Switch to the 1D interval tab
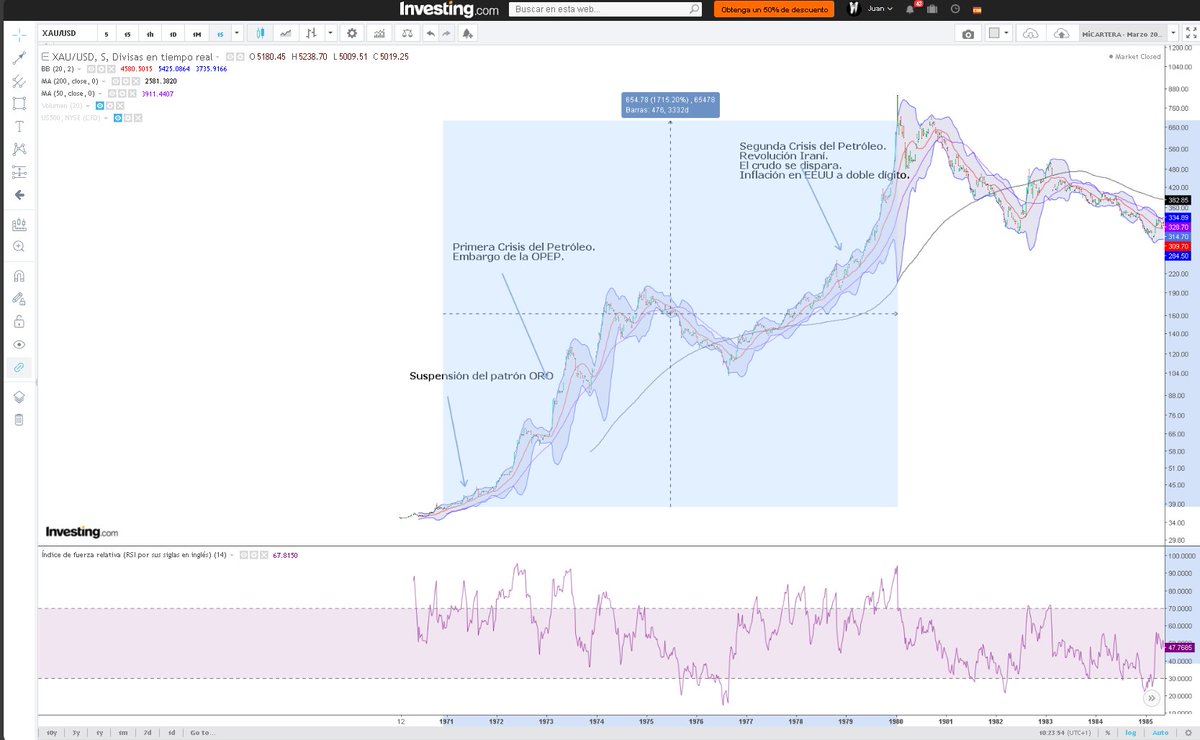The width and height of the screenshot is (1200, 740). point(172,33)
